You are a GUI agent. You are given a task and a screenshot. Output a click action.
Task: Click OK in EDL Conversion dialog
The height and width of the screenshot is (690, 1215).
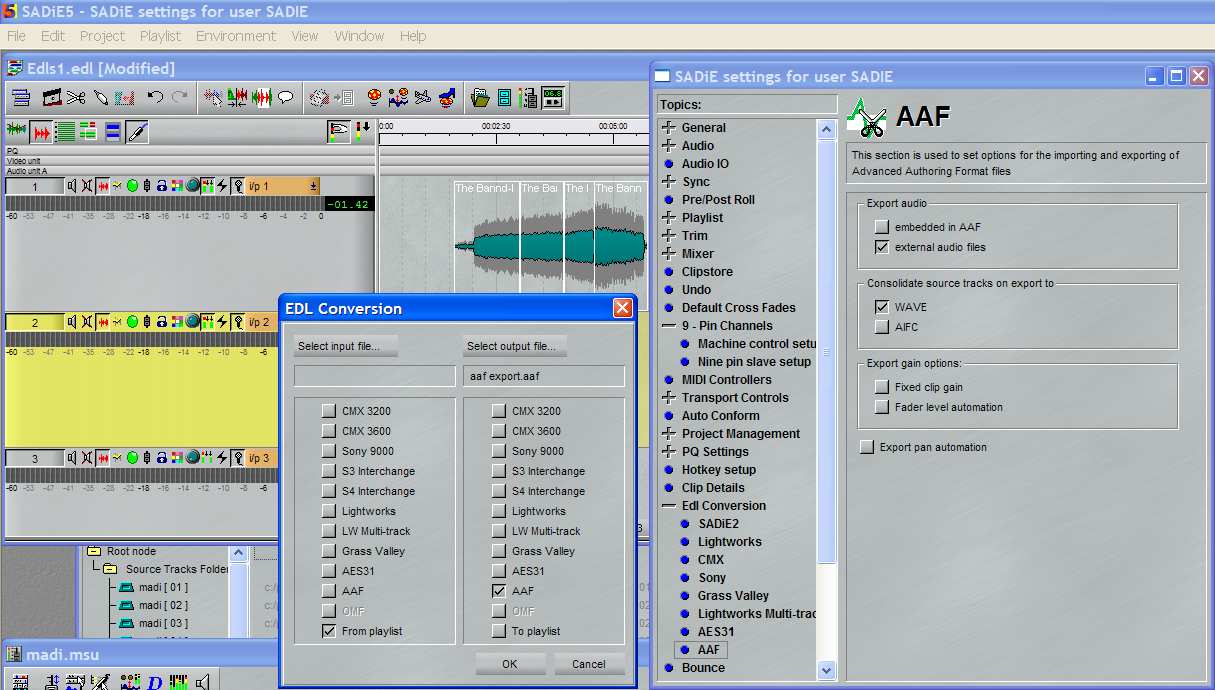(510, 664)
